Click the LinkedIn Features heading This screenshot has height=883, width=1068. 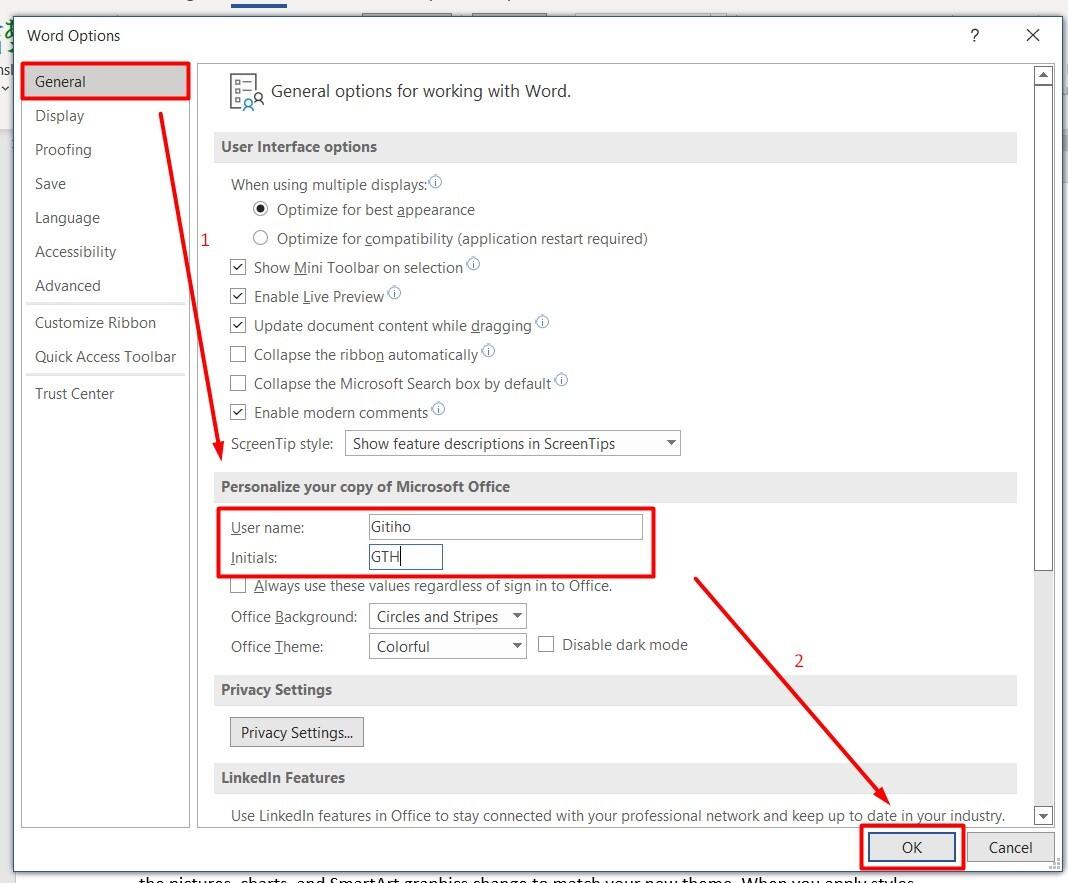point(283,777)
